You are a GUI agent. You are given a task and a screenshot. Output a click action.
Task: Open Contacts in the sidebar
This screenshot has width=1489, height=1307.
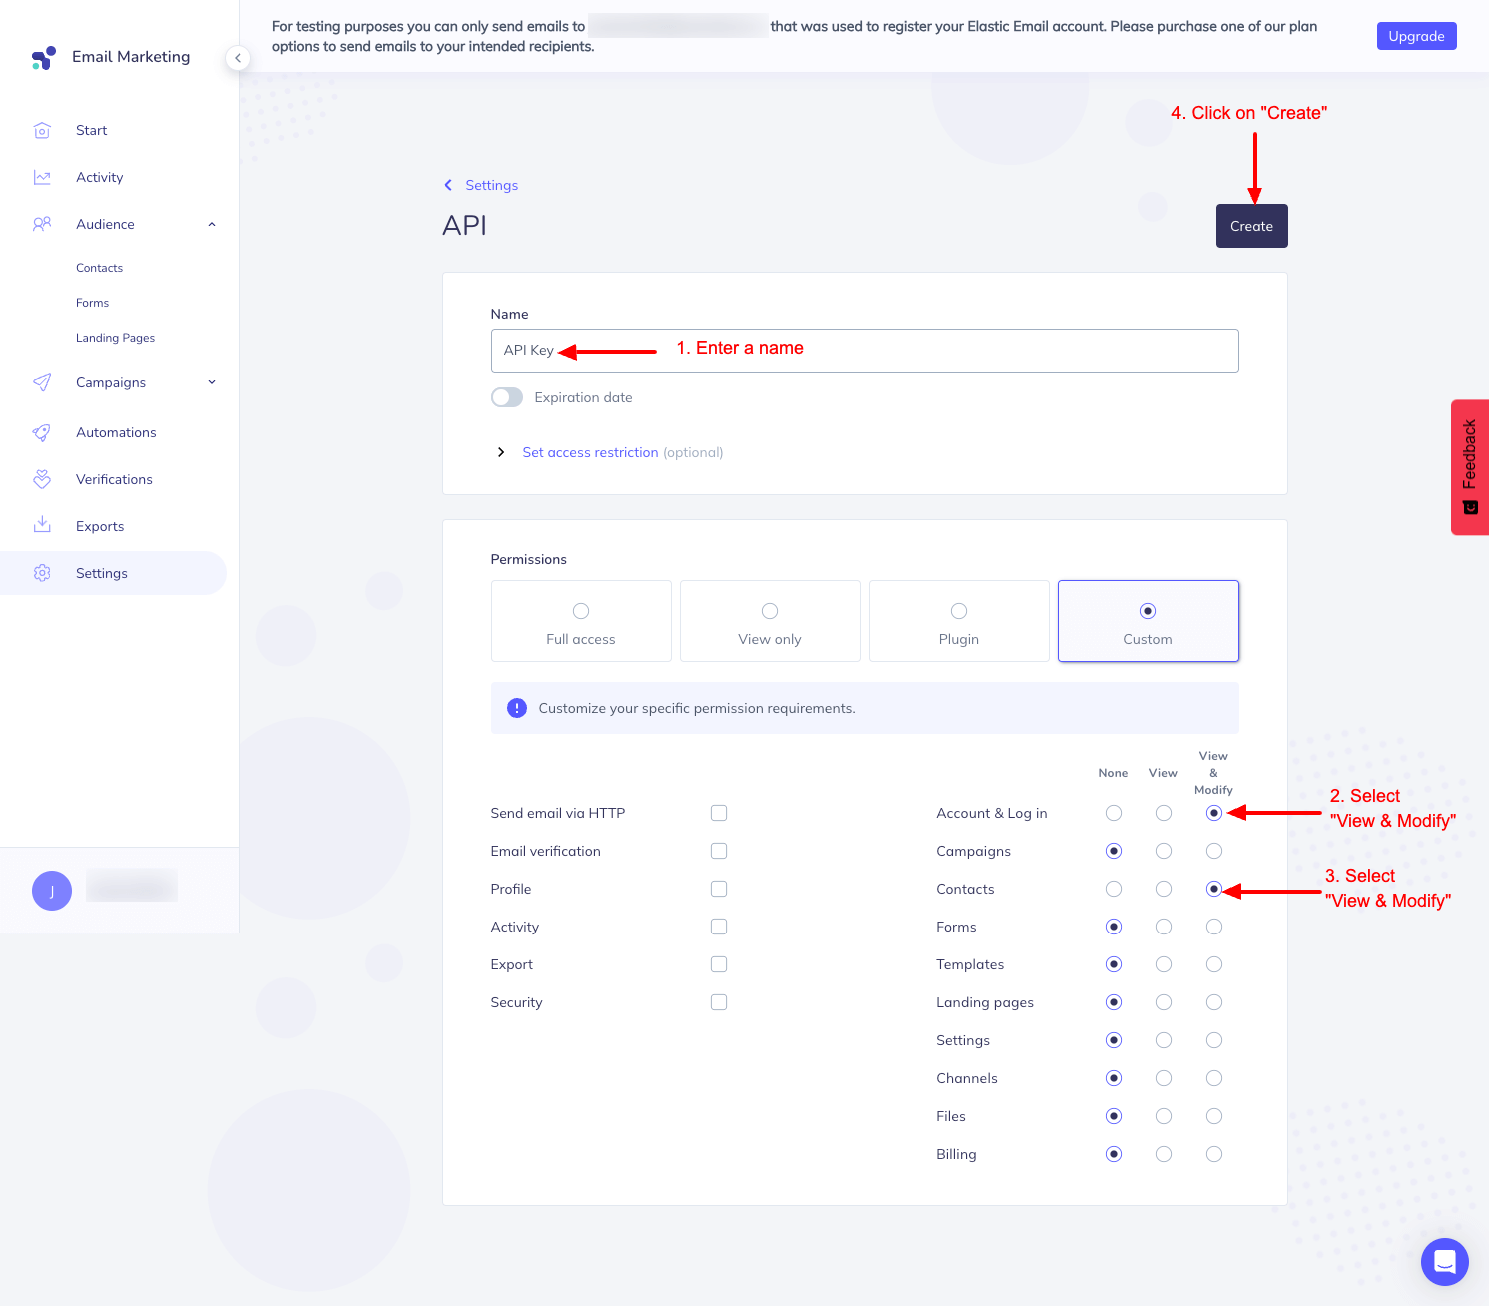(x=100, y=269)
